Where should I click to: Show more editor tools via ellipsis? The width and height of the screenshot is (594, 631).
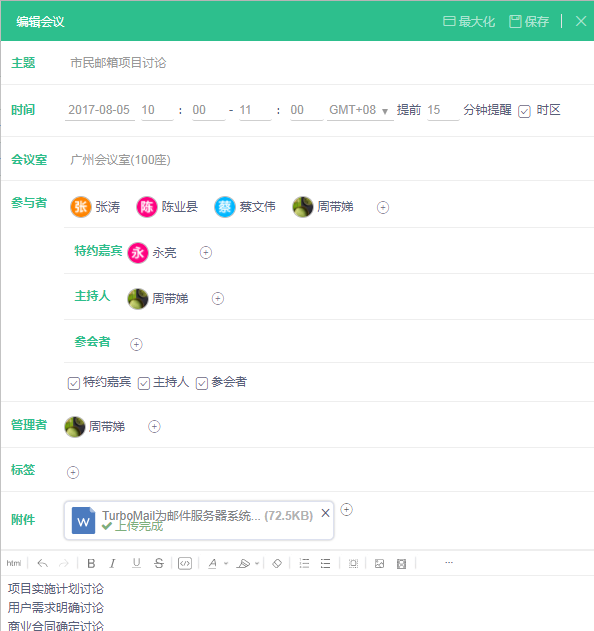click(x=449, y=563)
